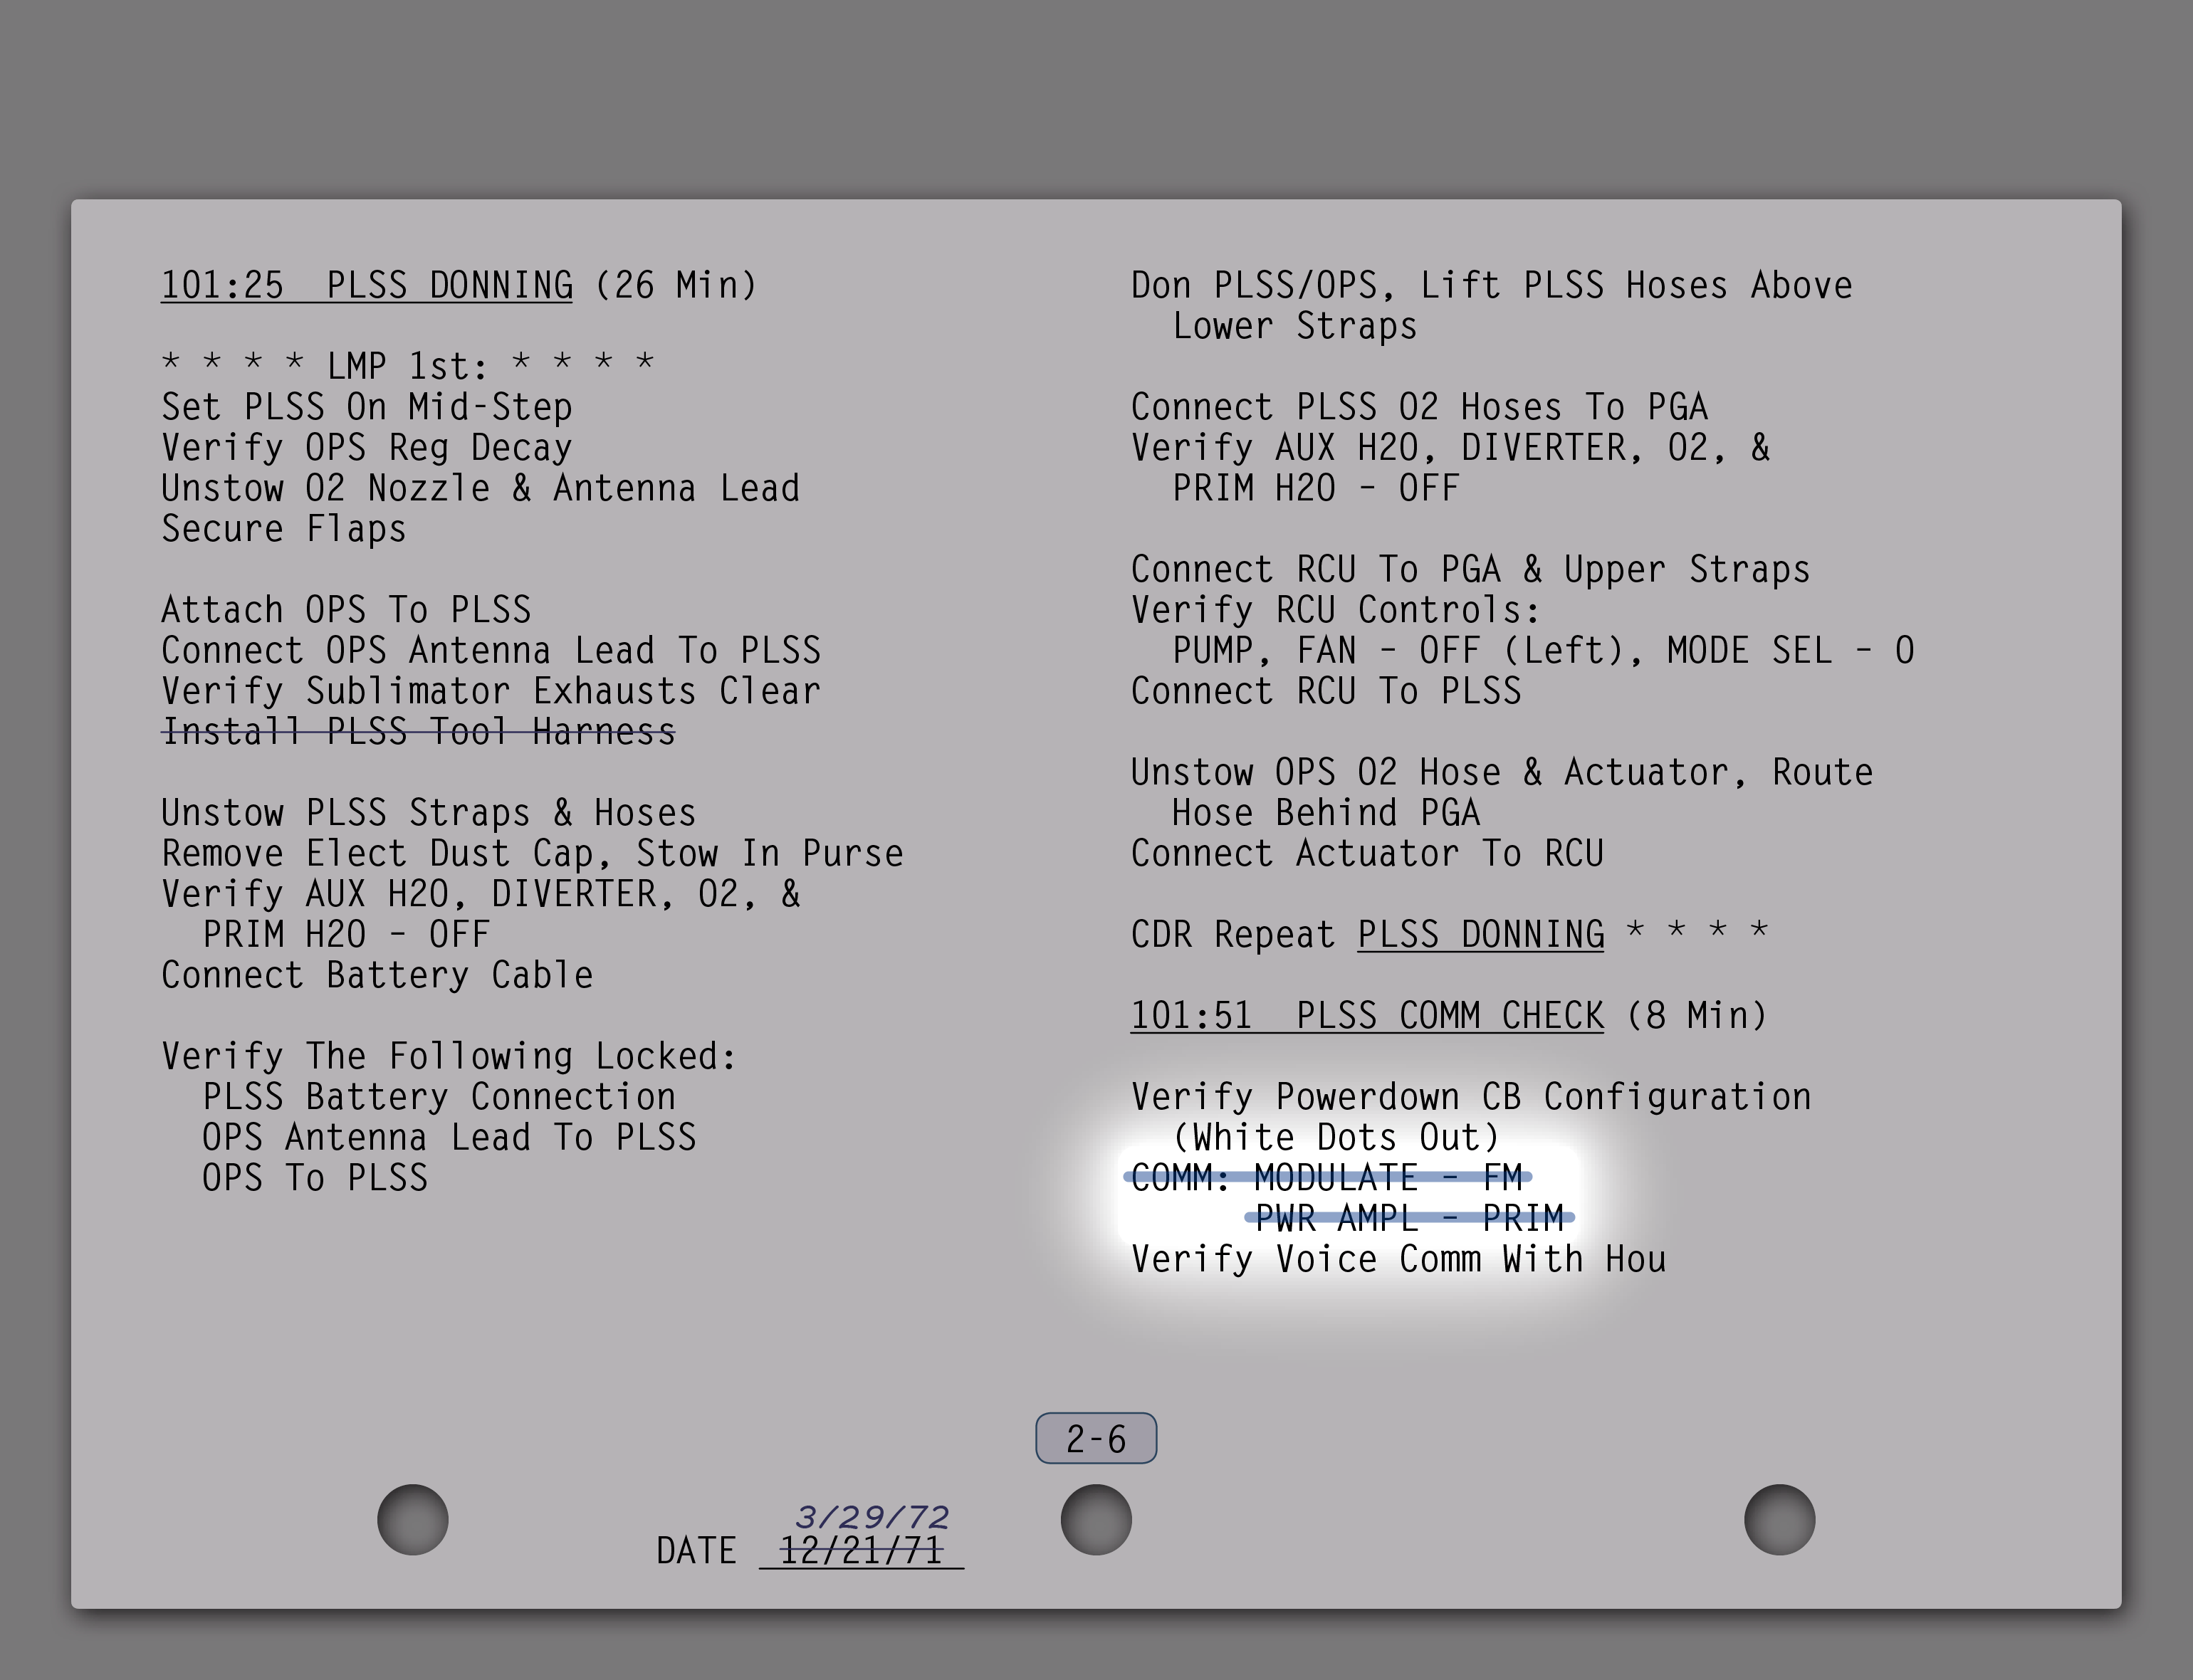Click the Connect RCU To PLSS step
Image resolution: width=2193 pixels, height=1680 pixels.
tap(1326, 691)
